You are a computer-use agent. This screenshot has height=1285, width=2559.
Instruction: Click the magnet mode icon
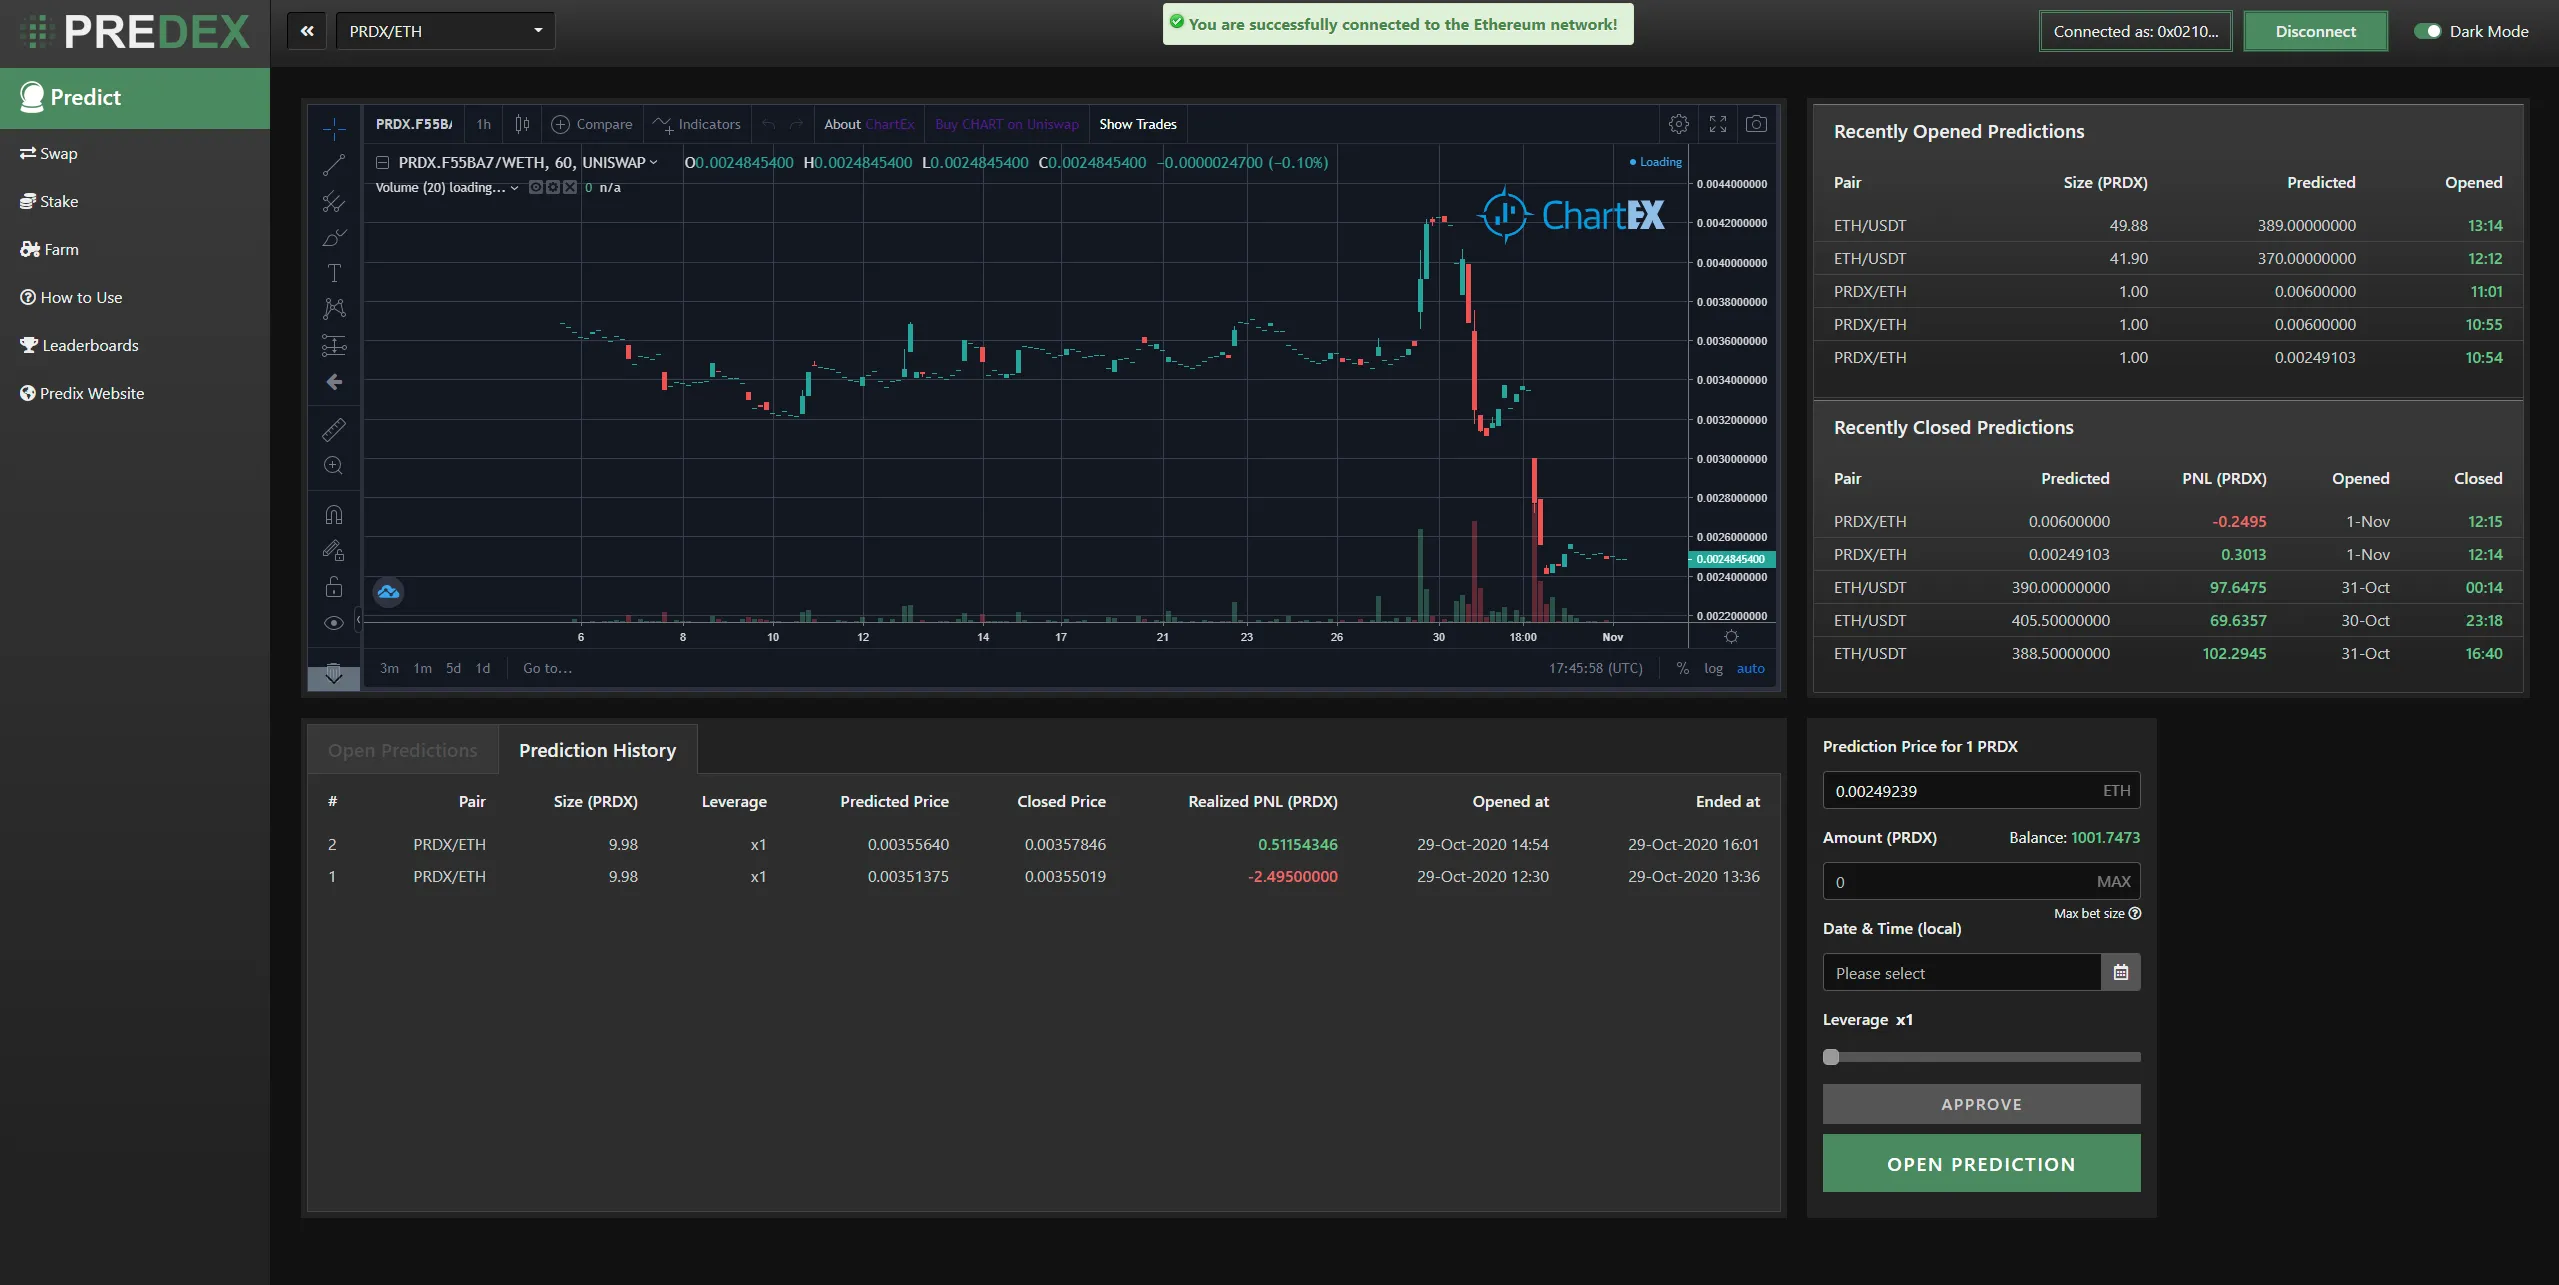pyautogui.click(x=334, y=515)
